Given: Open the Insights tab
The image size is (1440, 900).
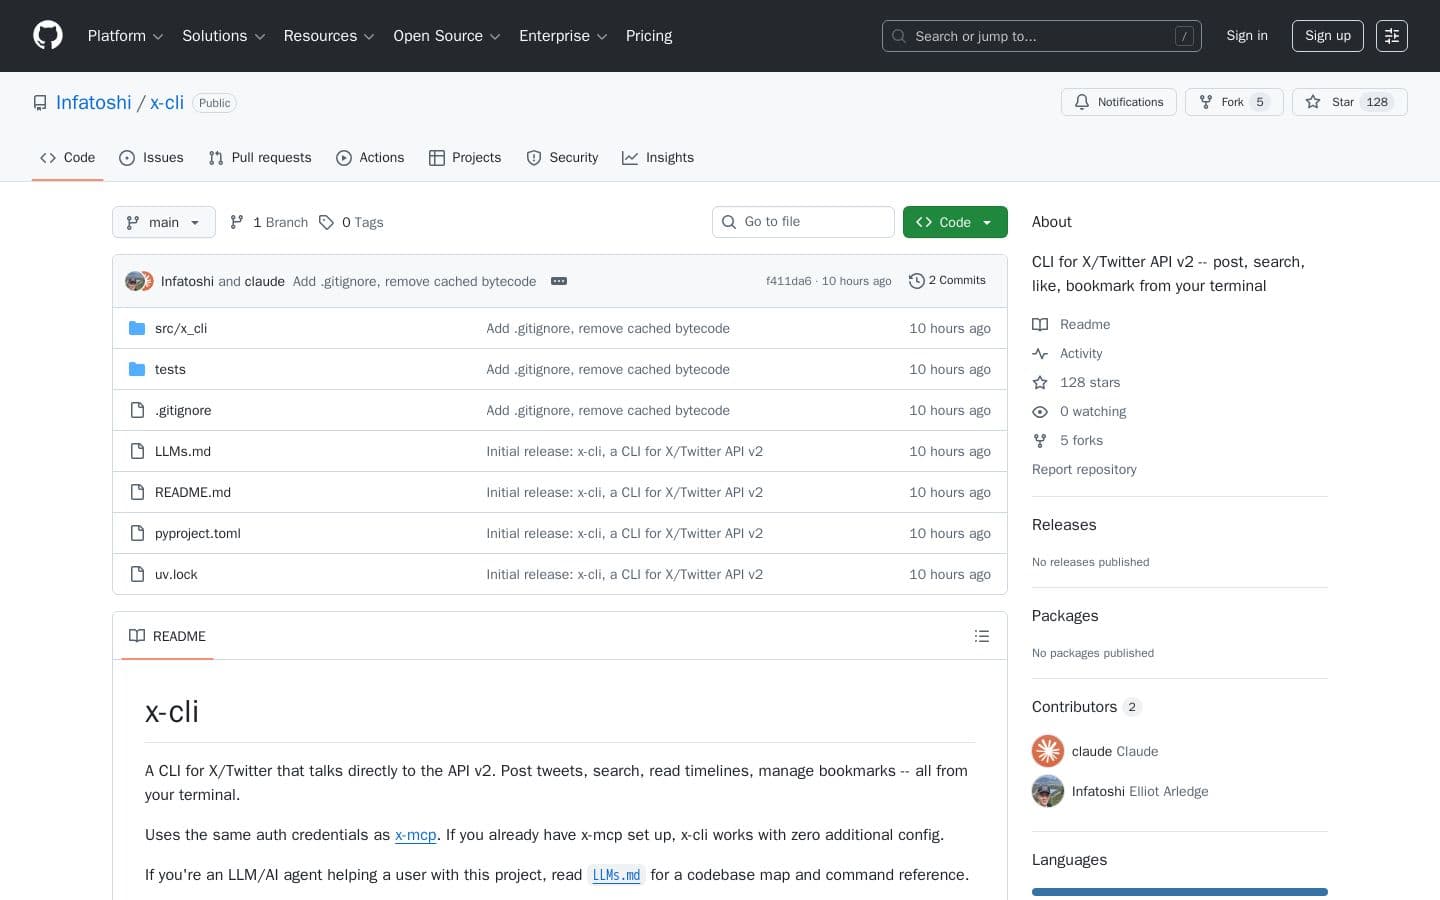Looking at the screenshot, I should pyautogui.click(x=658, y=158).
